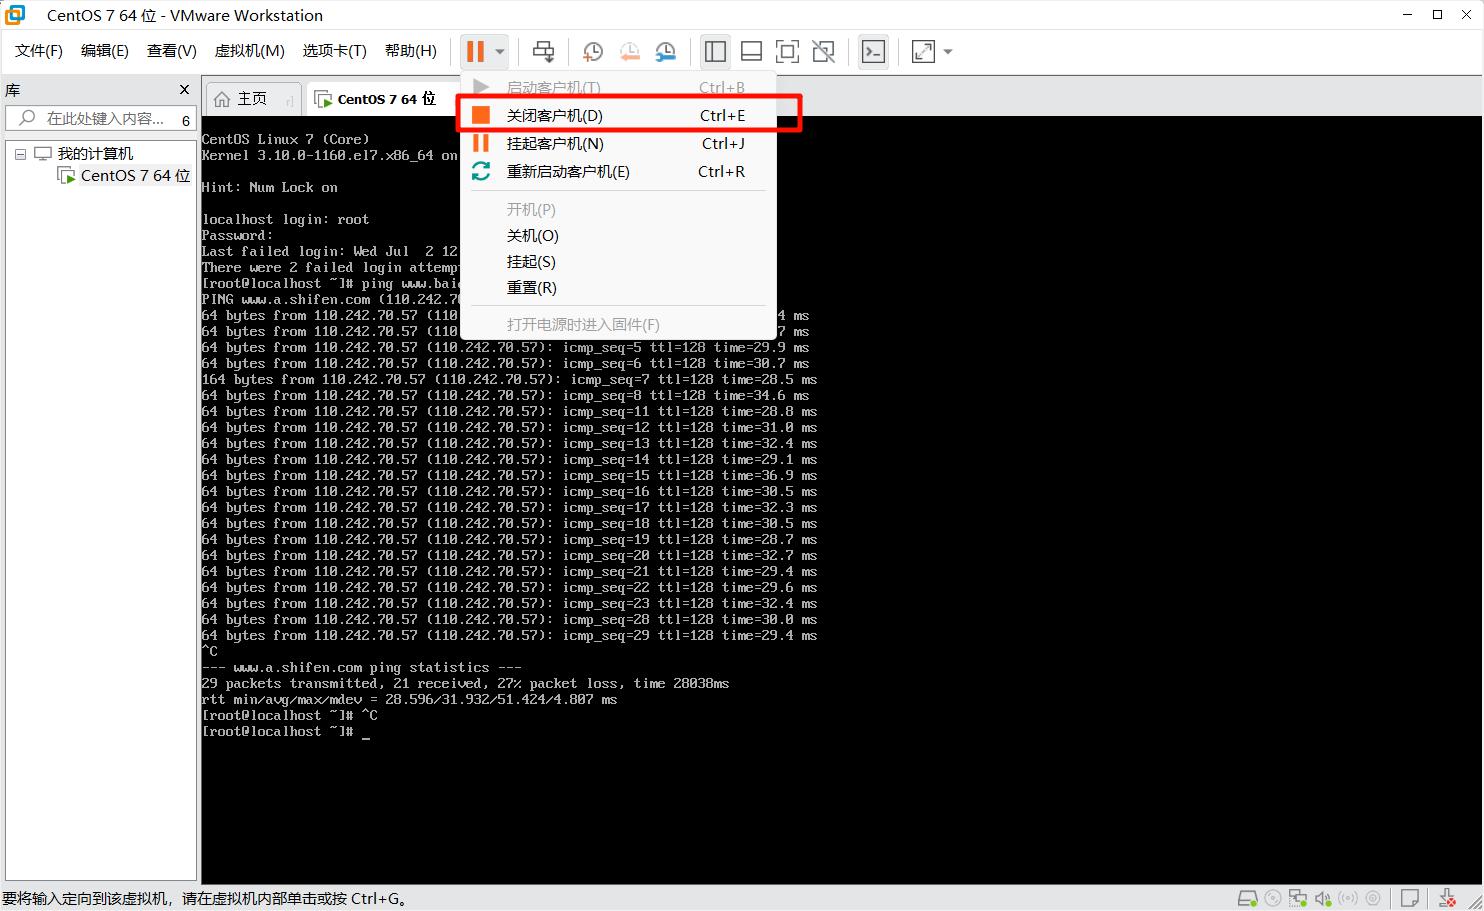This screenshot has height=911, width=1484.
Task: Open the stretch display dropdown arrow
Action: click(x=948, y=52)
